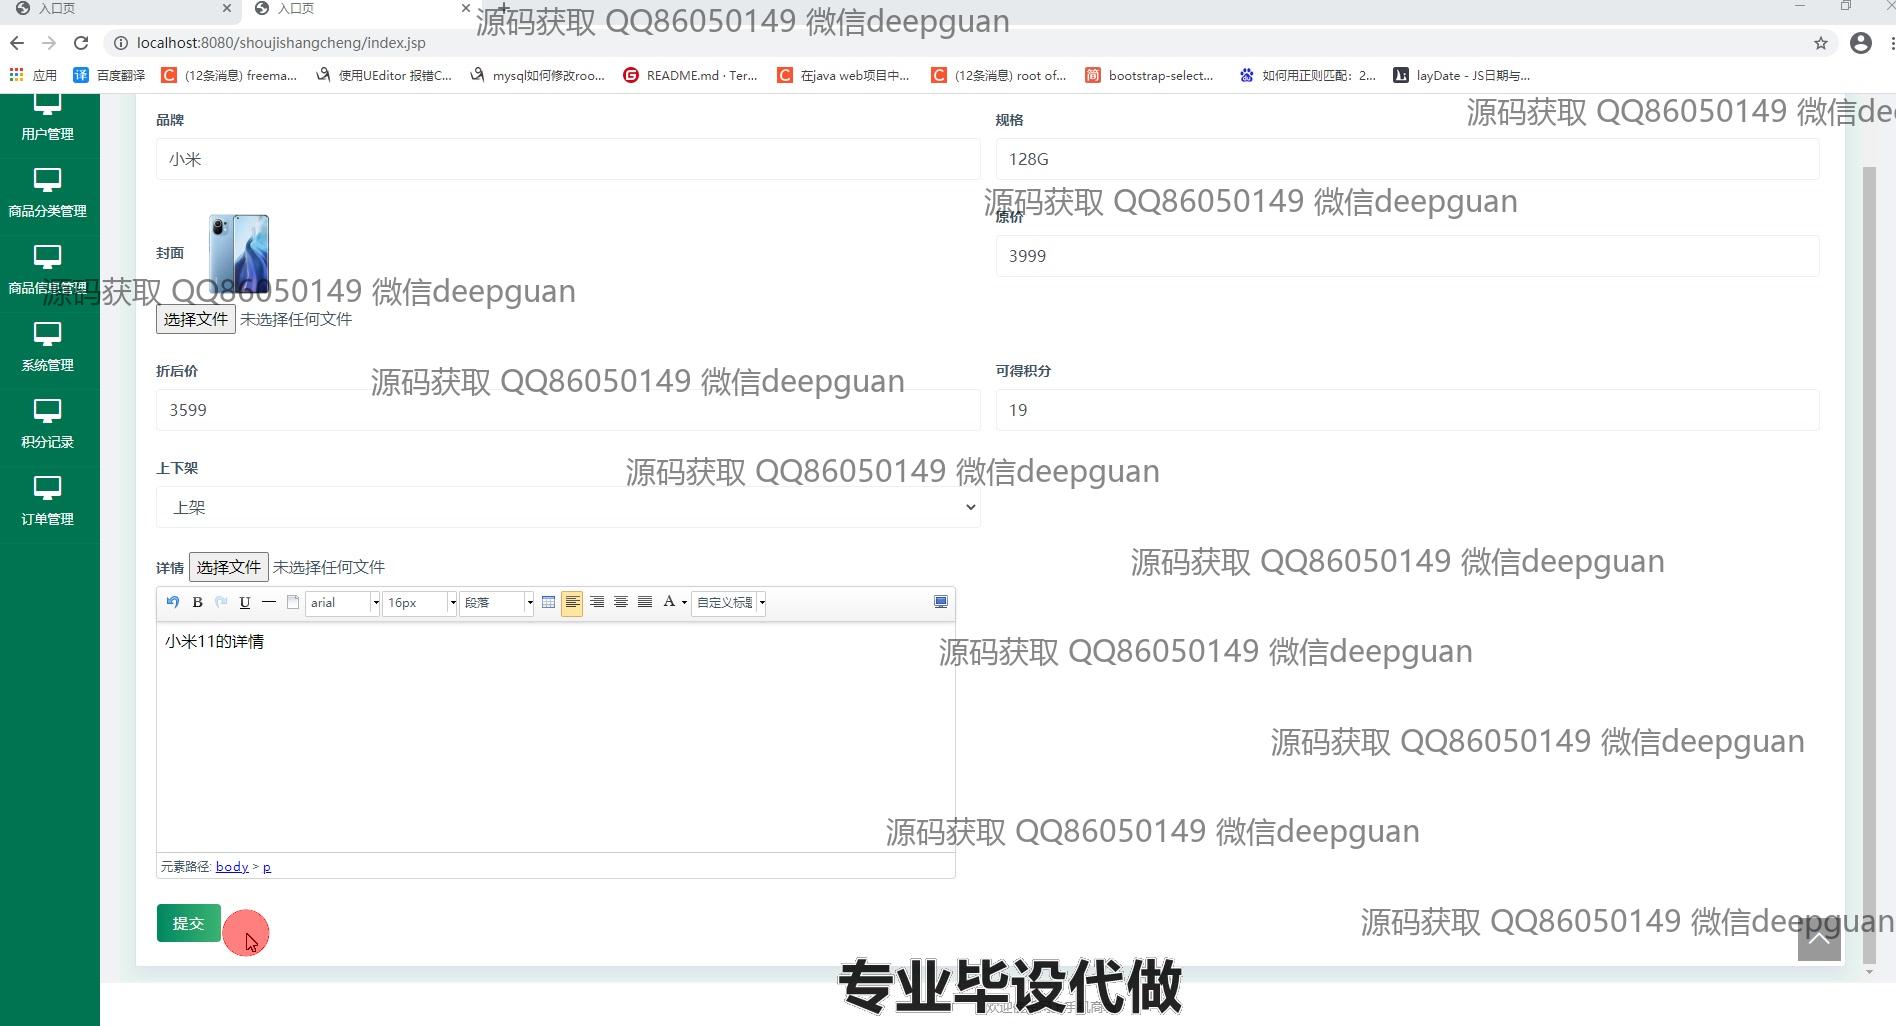Viewport: 1896px width, 1026px height.
Task: Open the 如何用正则匹配 bookmark
Action: tap(1307, 75)
